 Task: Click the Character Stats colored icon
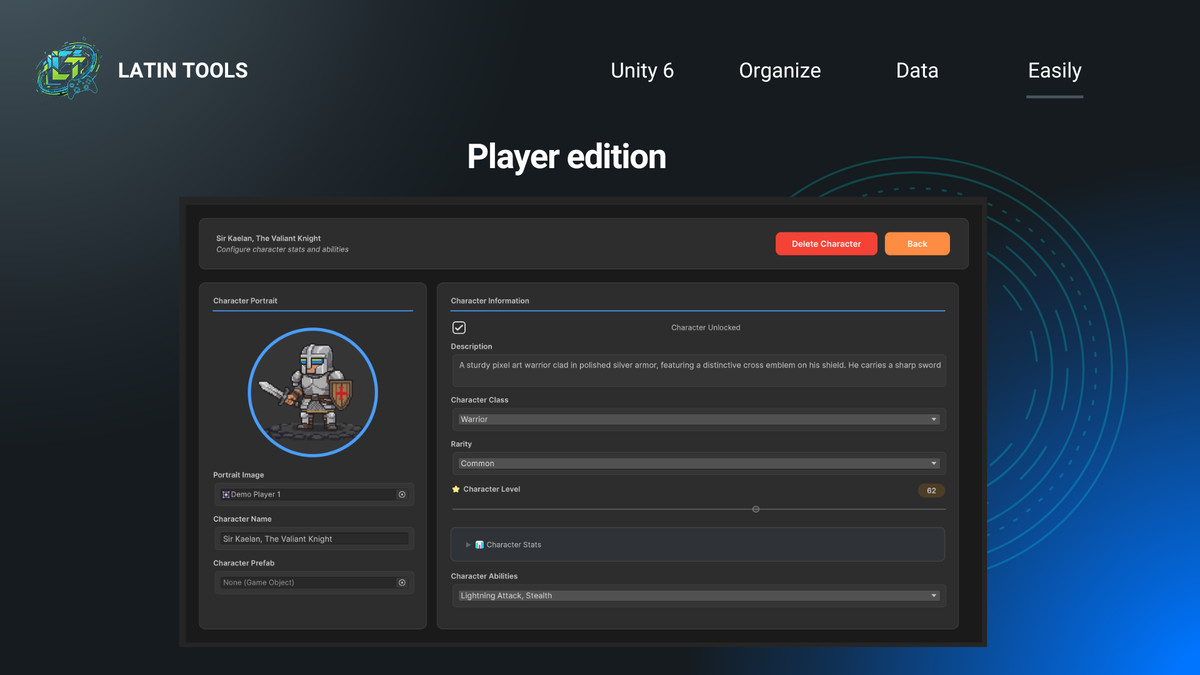coord(480,544)
